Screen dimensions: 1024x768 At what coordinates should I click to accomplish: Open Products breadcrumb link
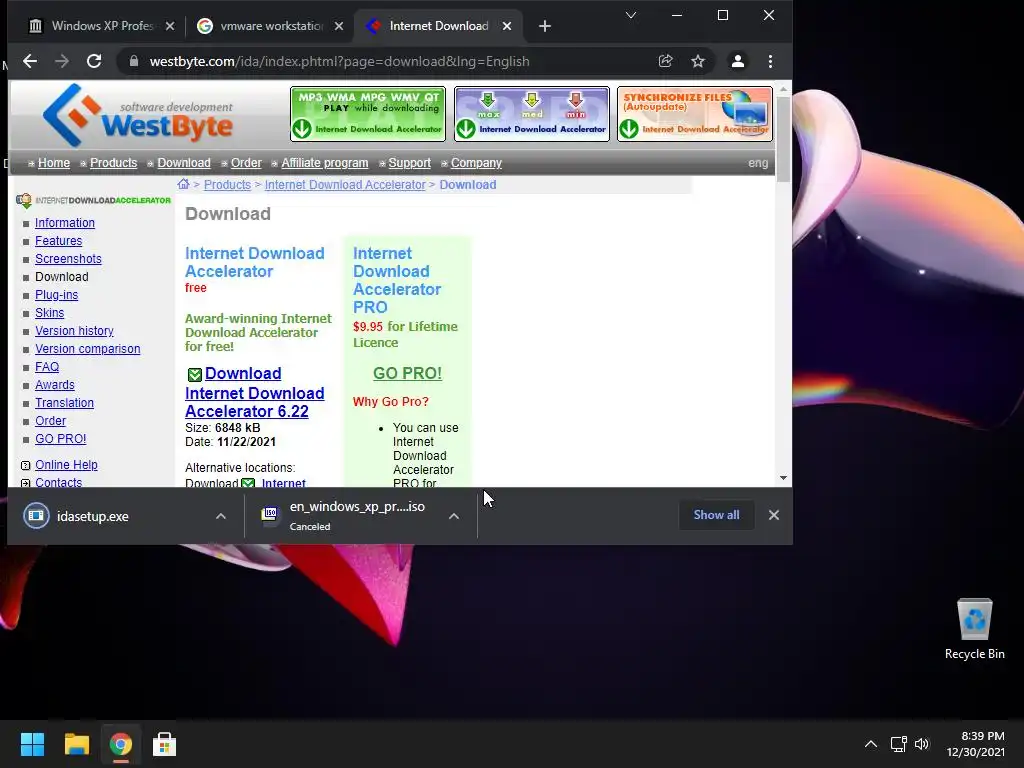227,185
